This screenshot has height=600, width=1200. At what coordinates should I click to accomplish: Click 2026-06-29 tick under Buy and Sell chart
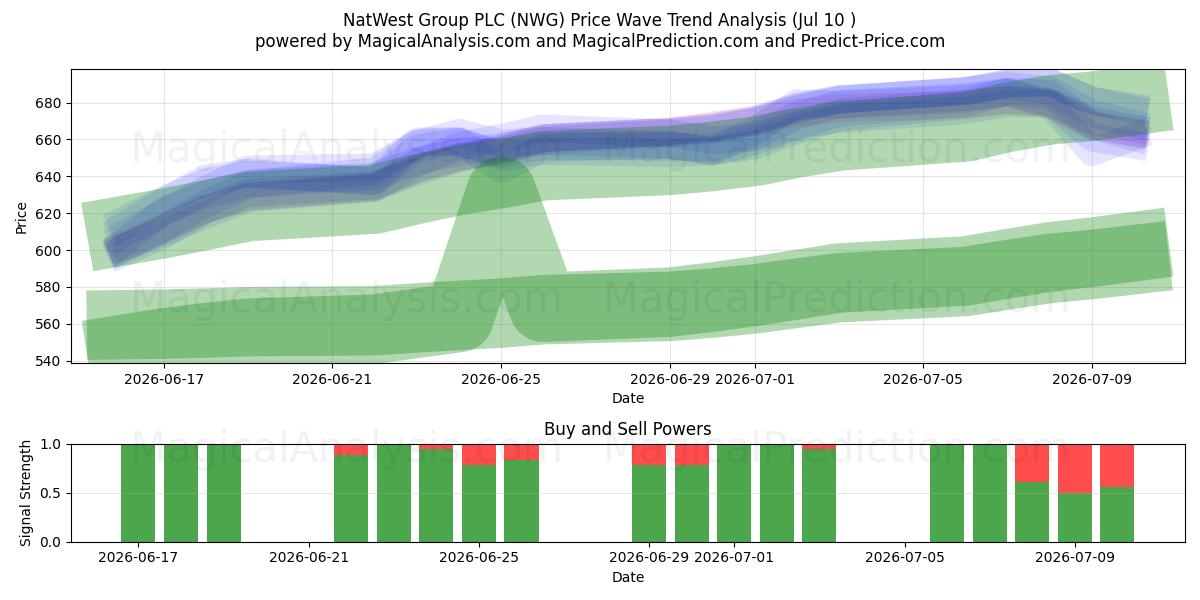(x=649, y=558)
